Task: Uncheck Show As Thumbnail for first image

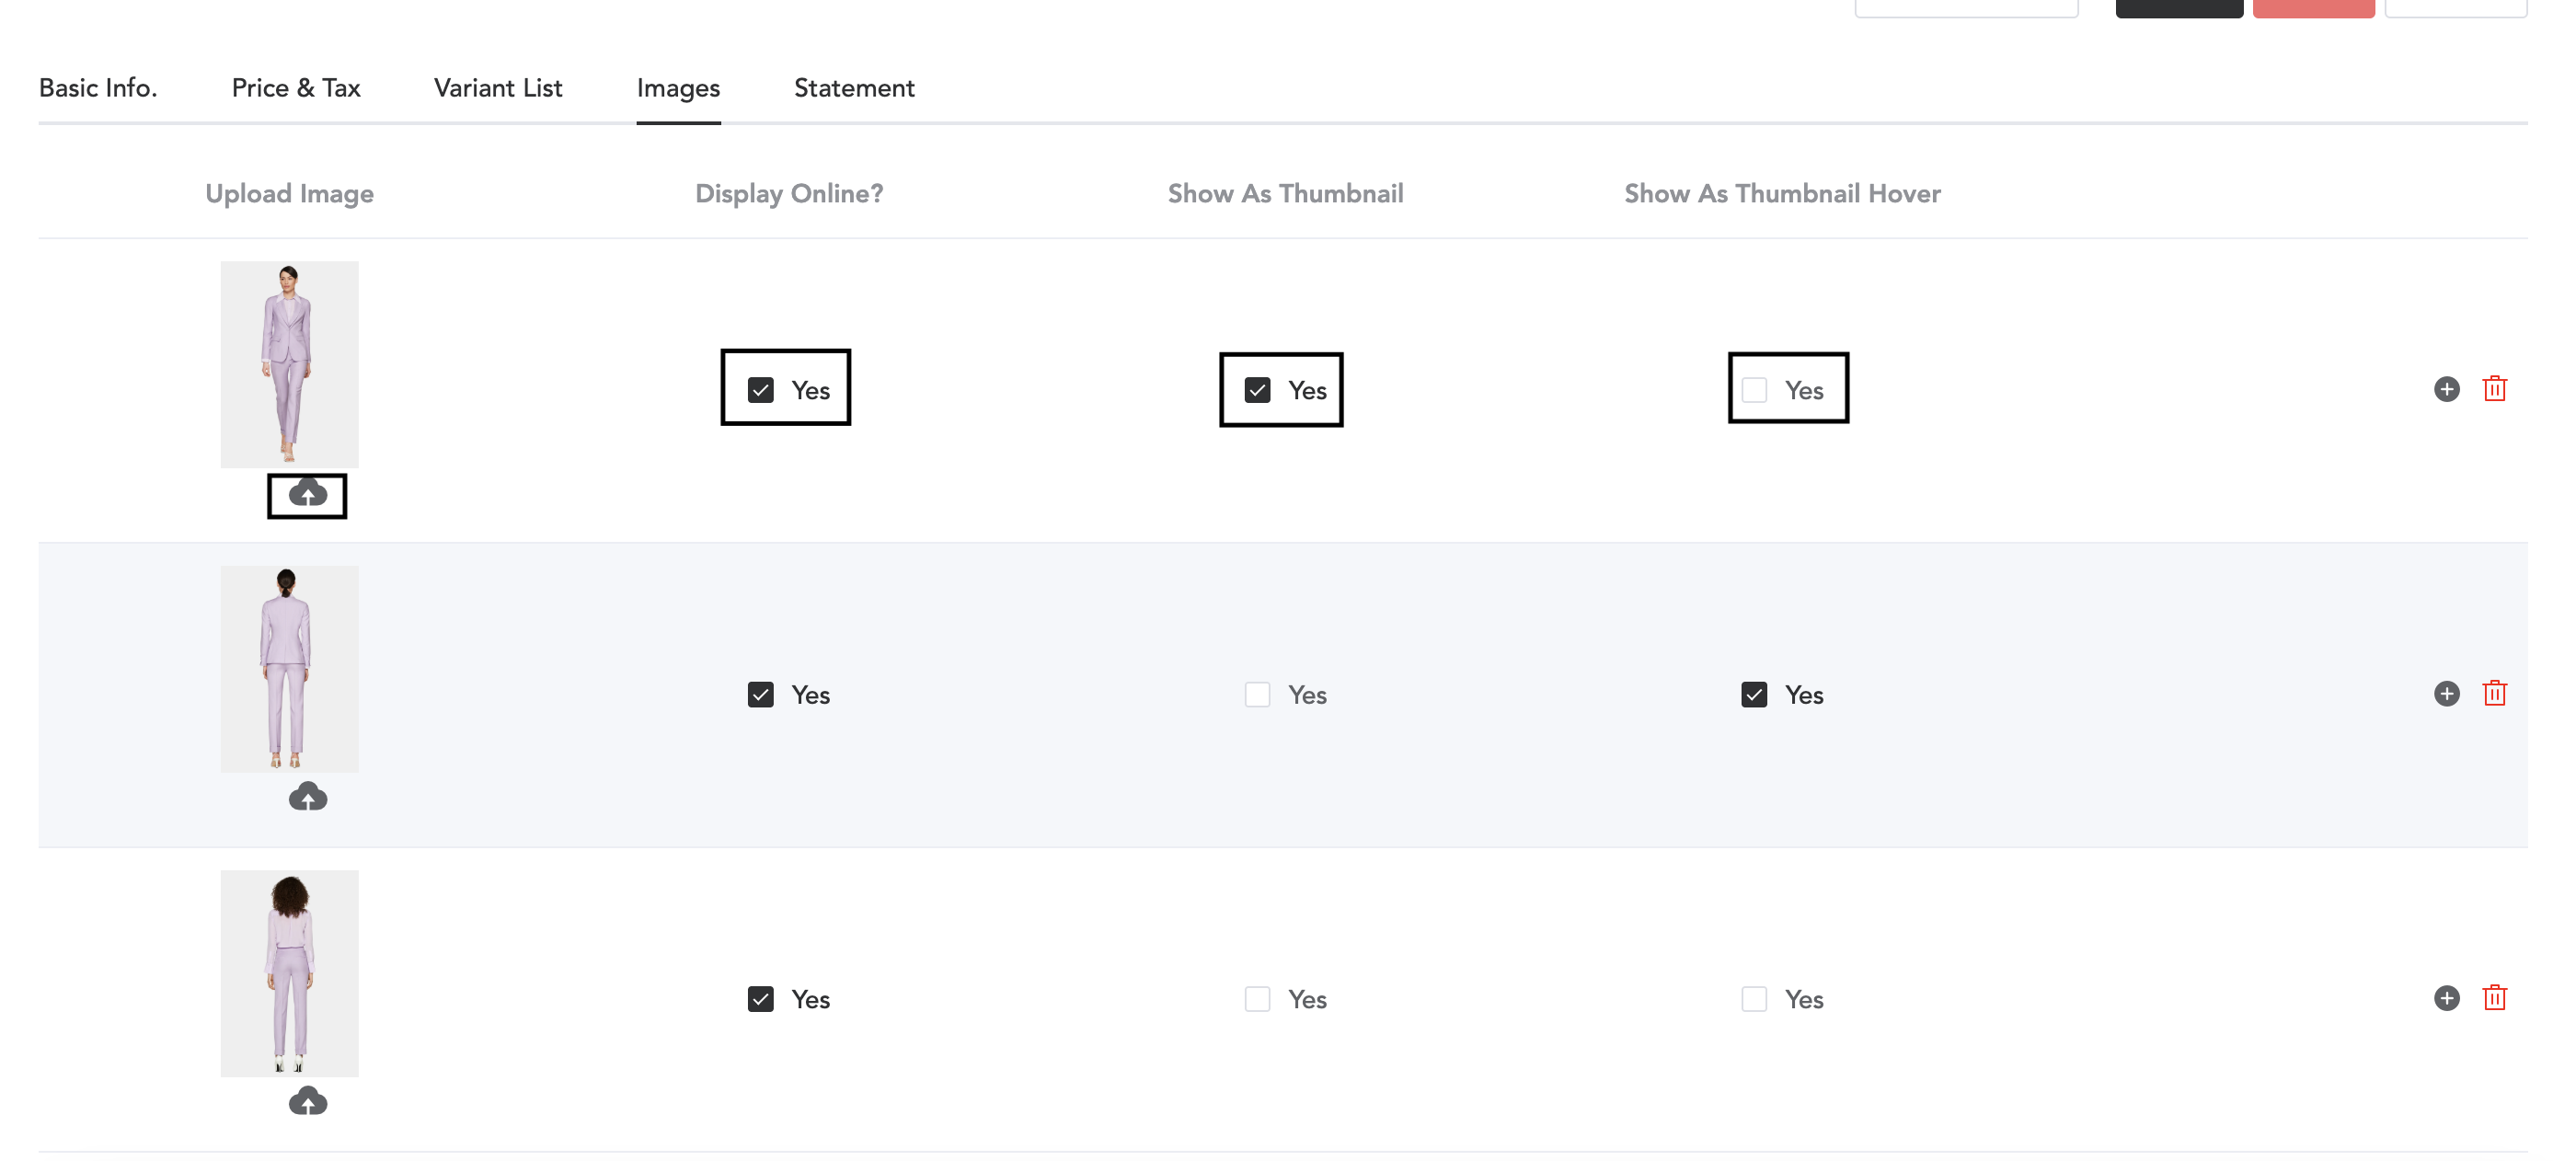Action: [1257, 390]
